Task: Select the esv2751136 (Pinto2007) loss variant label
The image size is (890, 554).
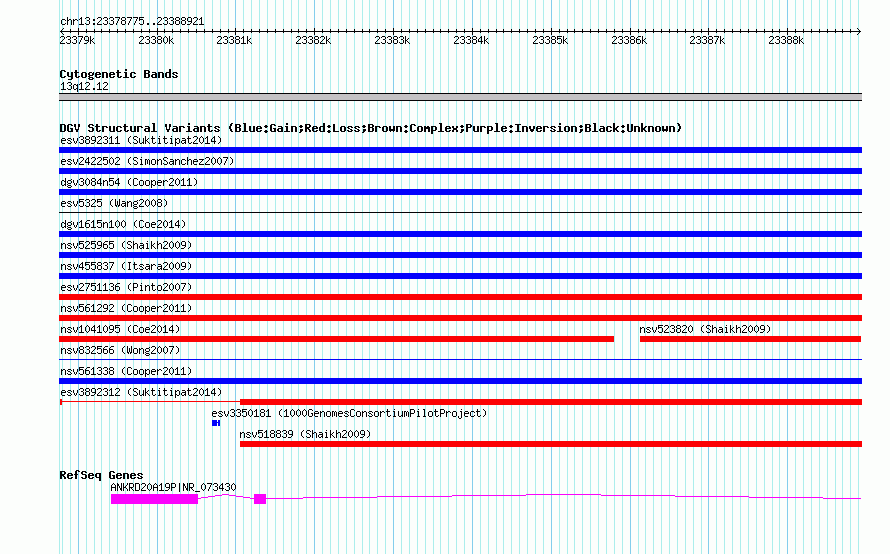Action: pos(126,287)
